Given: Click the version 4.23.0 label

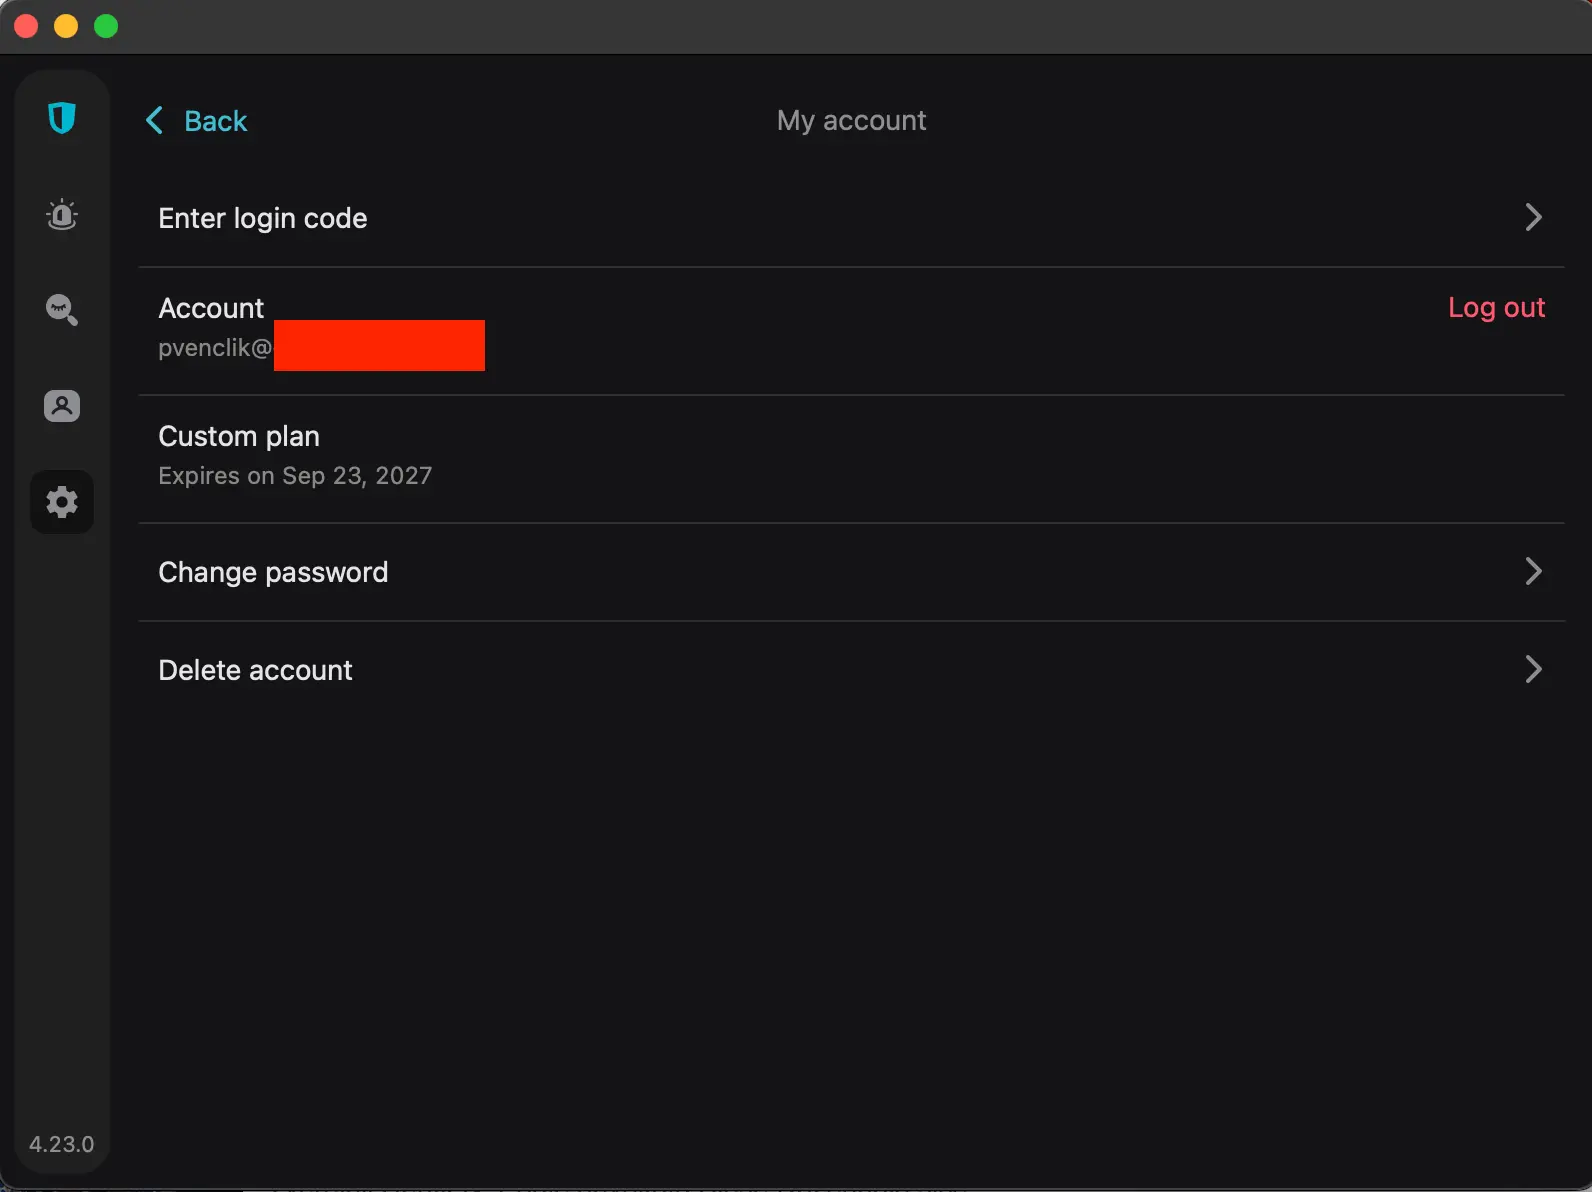Looking at the screenshot, I should [61, 1143].
